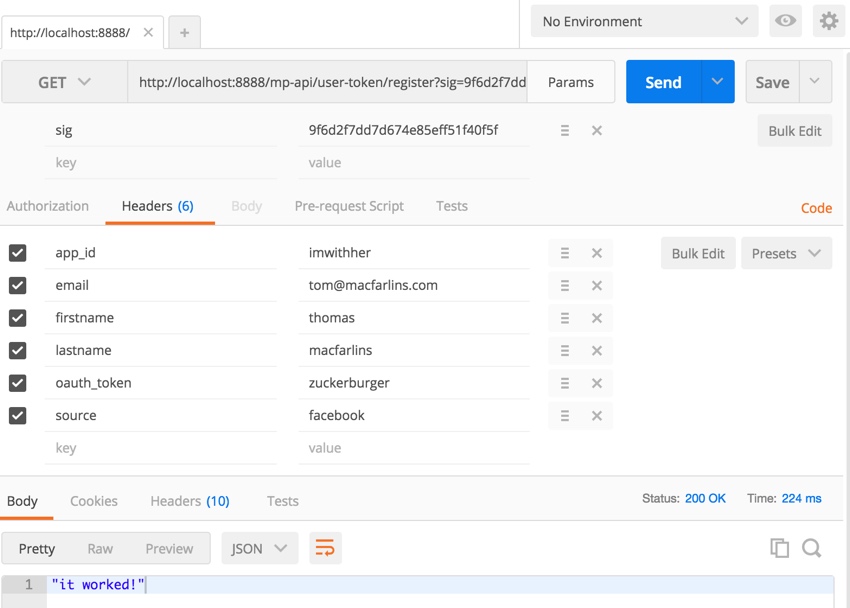This screenshot has width=850, height=608.
Task: Toggle line wrap icon in response
Action: 325,548
